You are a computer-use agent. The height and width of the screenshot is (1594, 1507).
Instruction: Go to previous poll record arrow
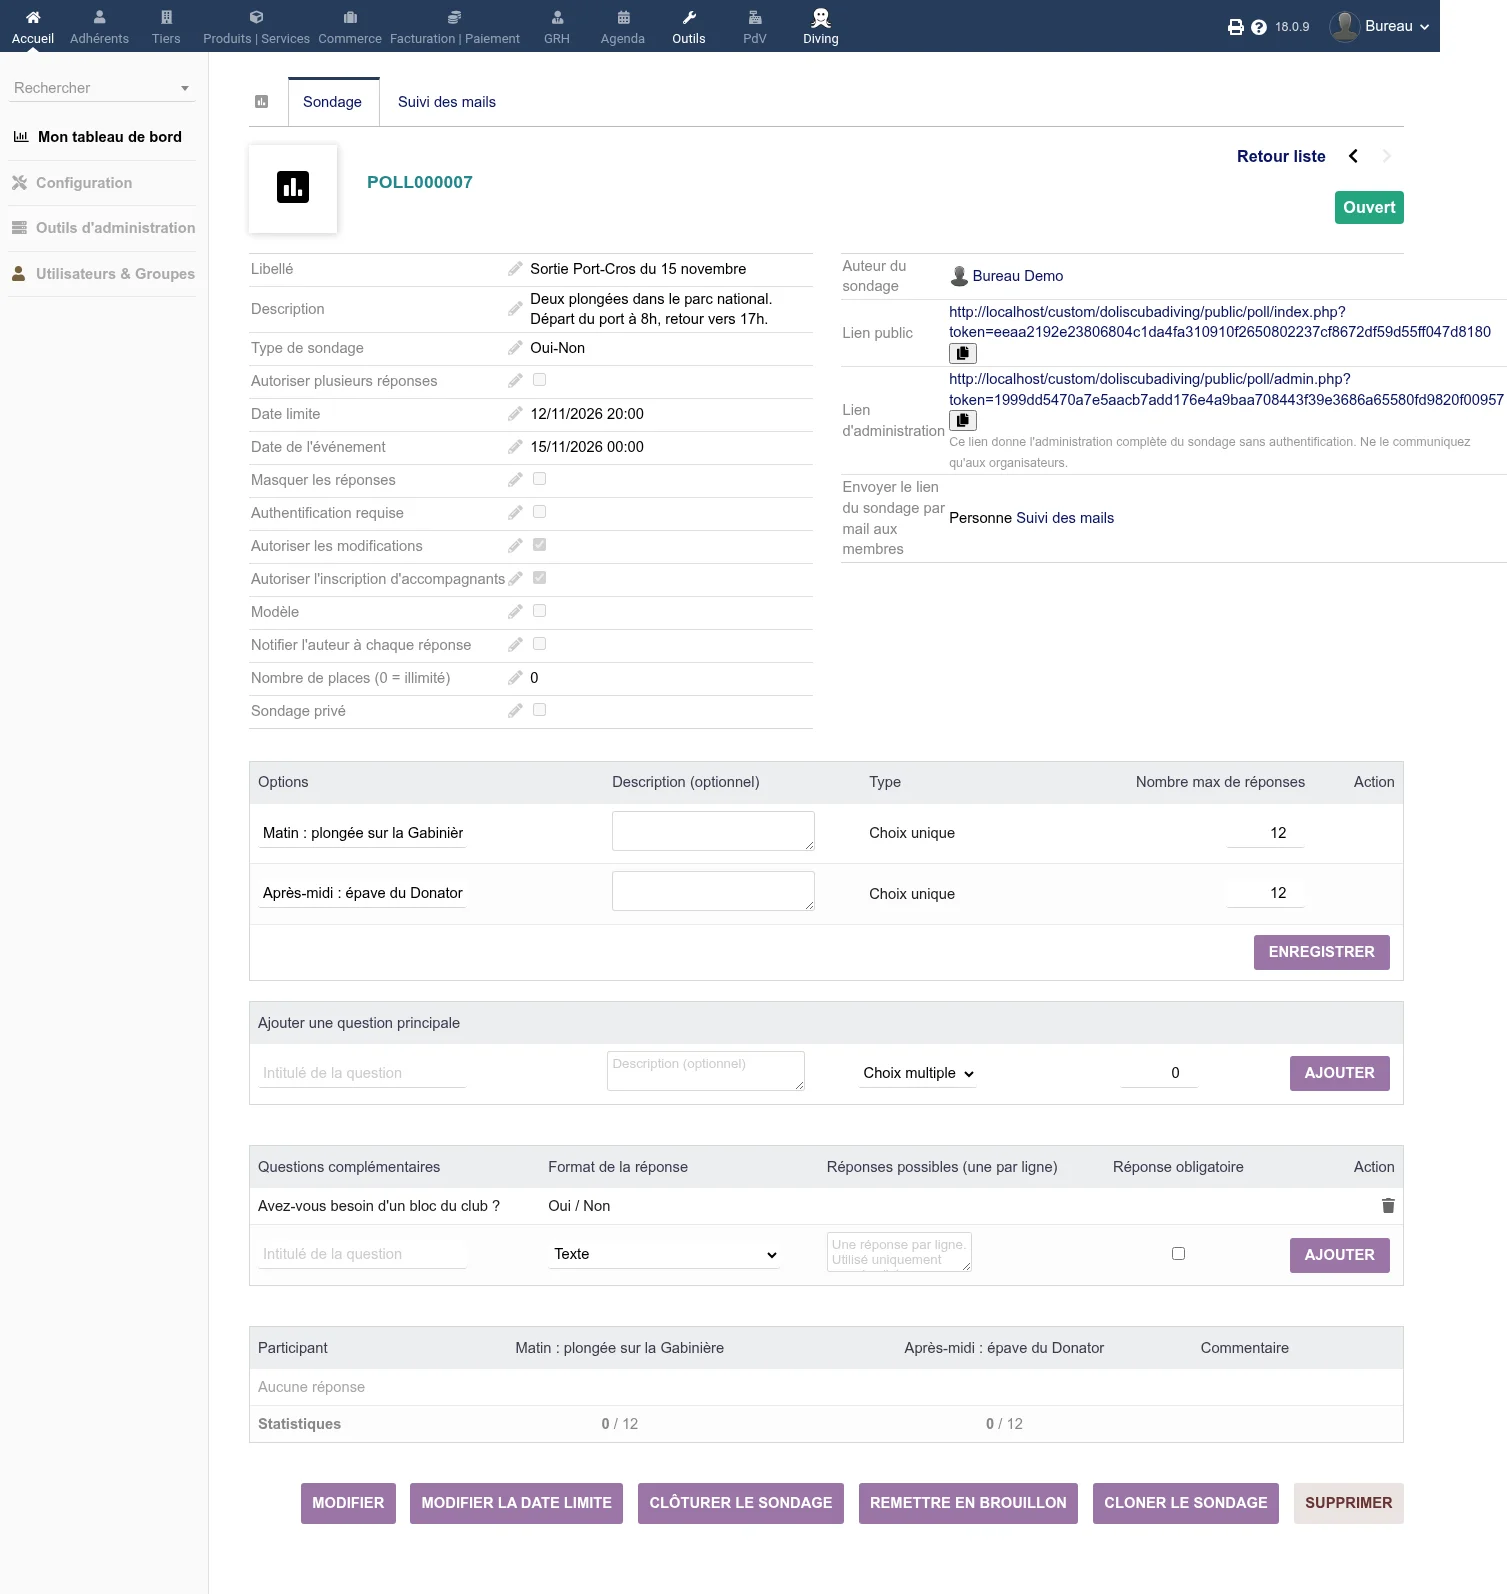click(1353, 156)
